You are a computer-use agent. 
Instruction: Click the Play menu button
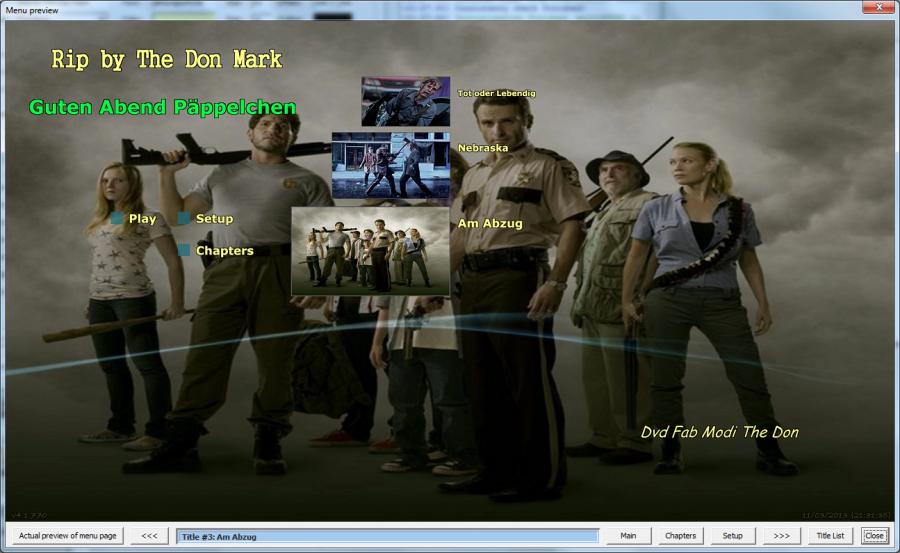tap(142, 219)
